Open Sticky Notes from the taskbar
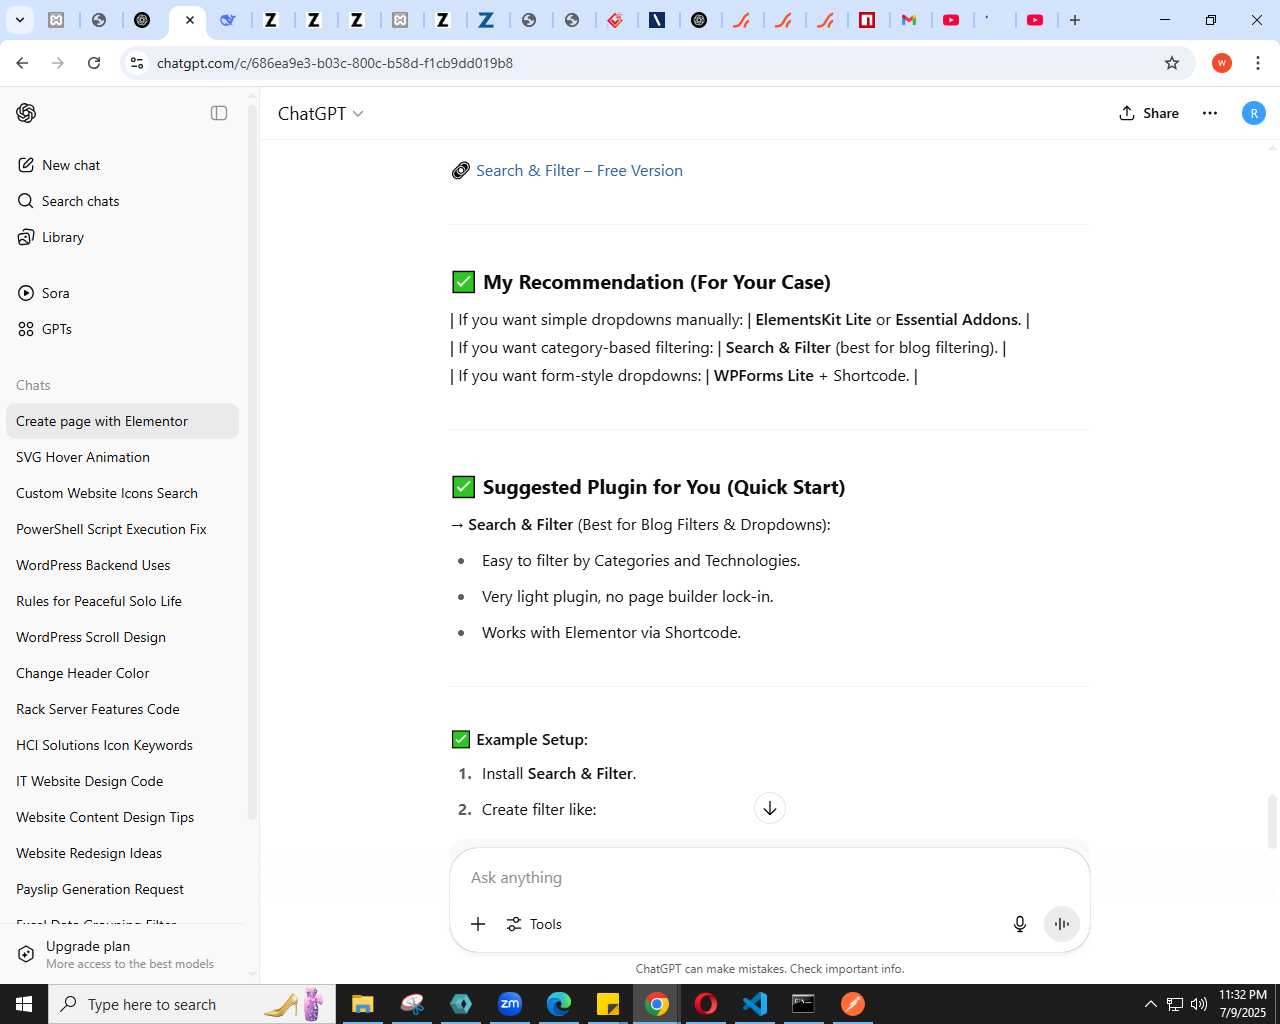Screen dimensions: 1280x1024 point(607,1004)
